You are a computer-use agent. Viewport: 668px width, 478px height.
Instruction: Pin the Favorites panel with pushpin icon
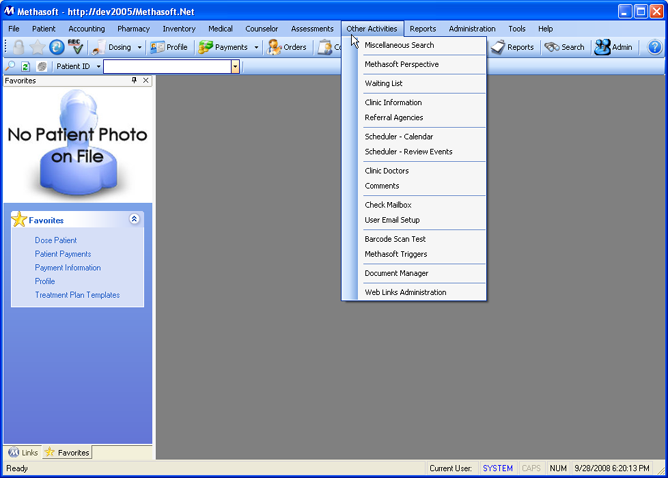pos(134,80)
